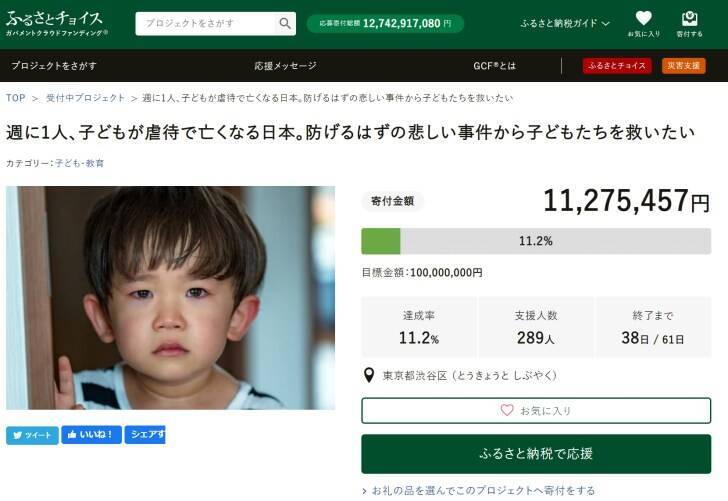Click the 11.2% donation progress bar
The height and width of the screenshot is (501, 728).
click(536, 241)
